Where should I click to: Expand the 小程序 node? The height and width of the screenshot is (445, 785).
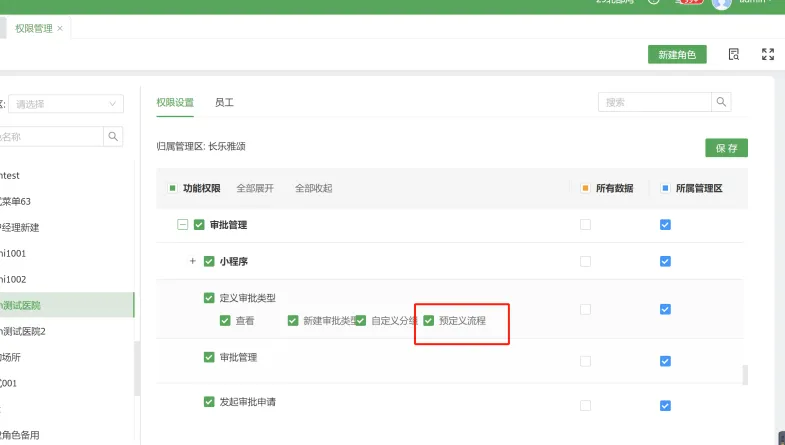click(x=192, y=261)
